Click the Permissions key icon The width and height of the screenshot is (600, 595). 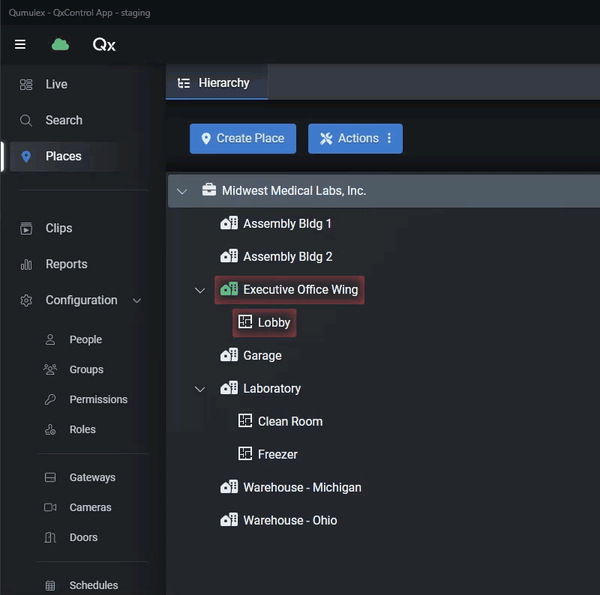(x=50, y=399)
